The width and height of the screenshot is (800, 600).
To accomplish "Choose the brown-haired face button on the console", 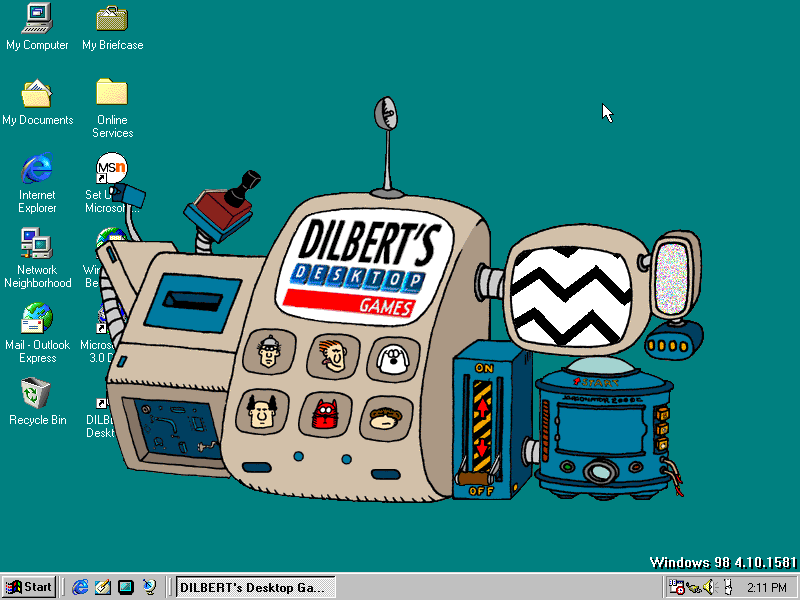I will click(386, 418).
